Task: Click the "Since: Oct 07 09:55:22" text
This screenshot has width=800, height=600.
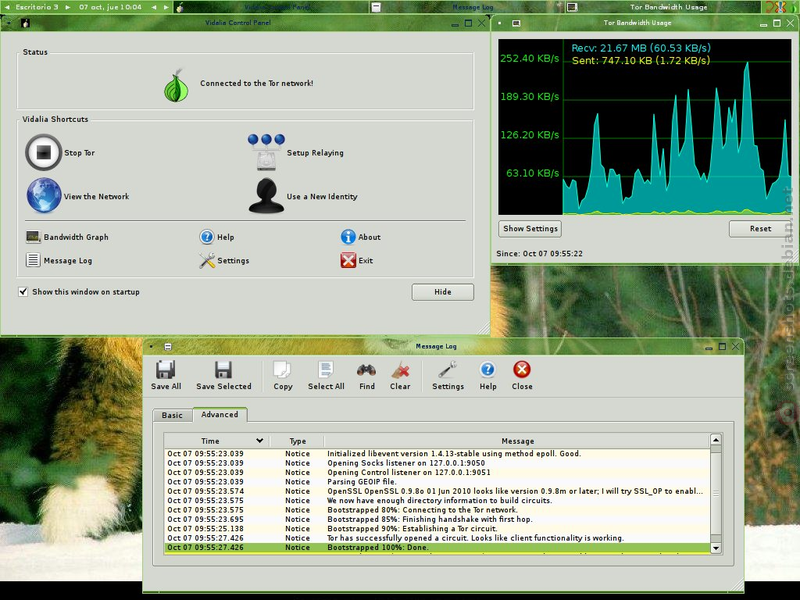Action: [x=539, y=254]
